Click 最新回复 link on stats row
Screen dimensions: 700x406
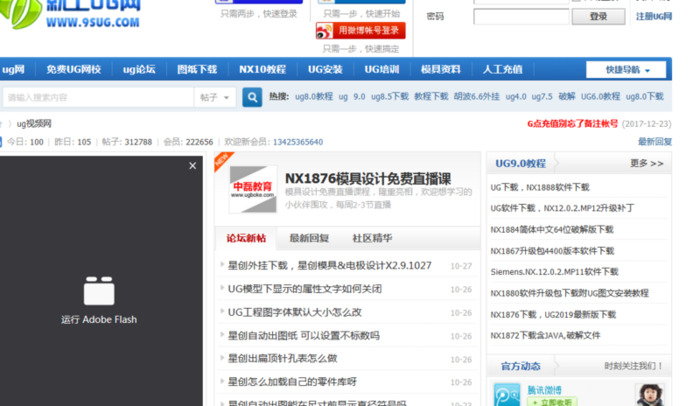coord(654,142)
